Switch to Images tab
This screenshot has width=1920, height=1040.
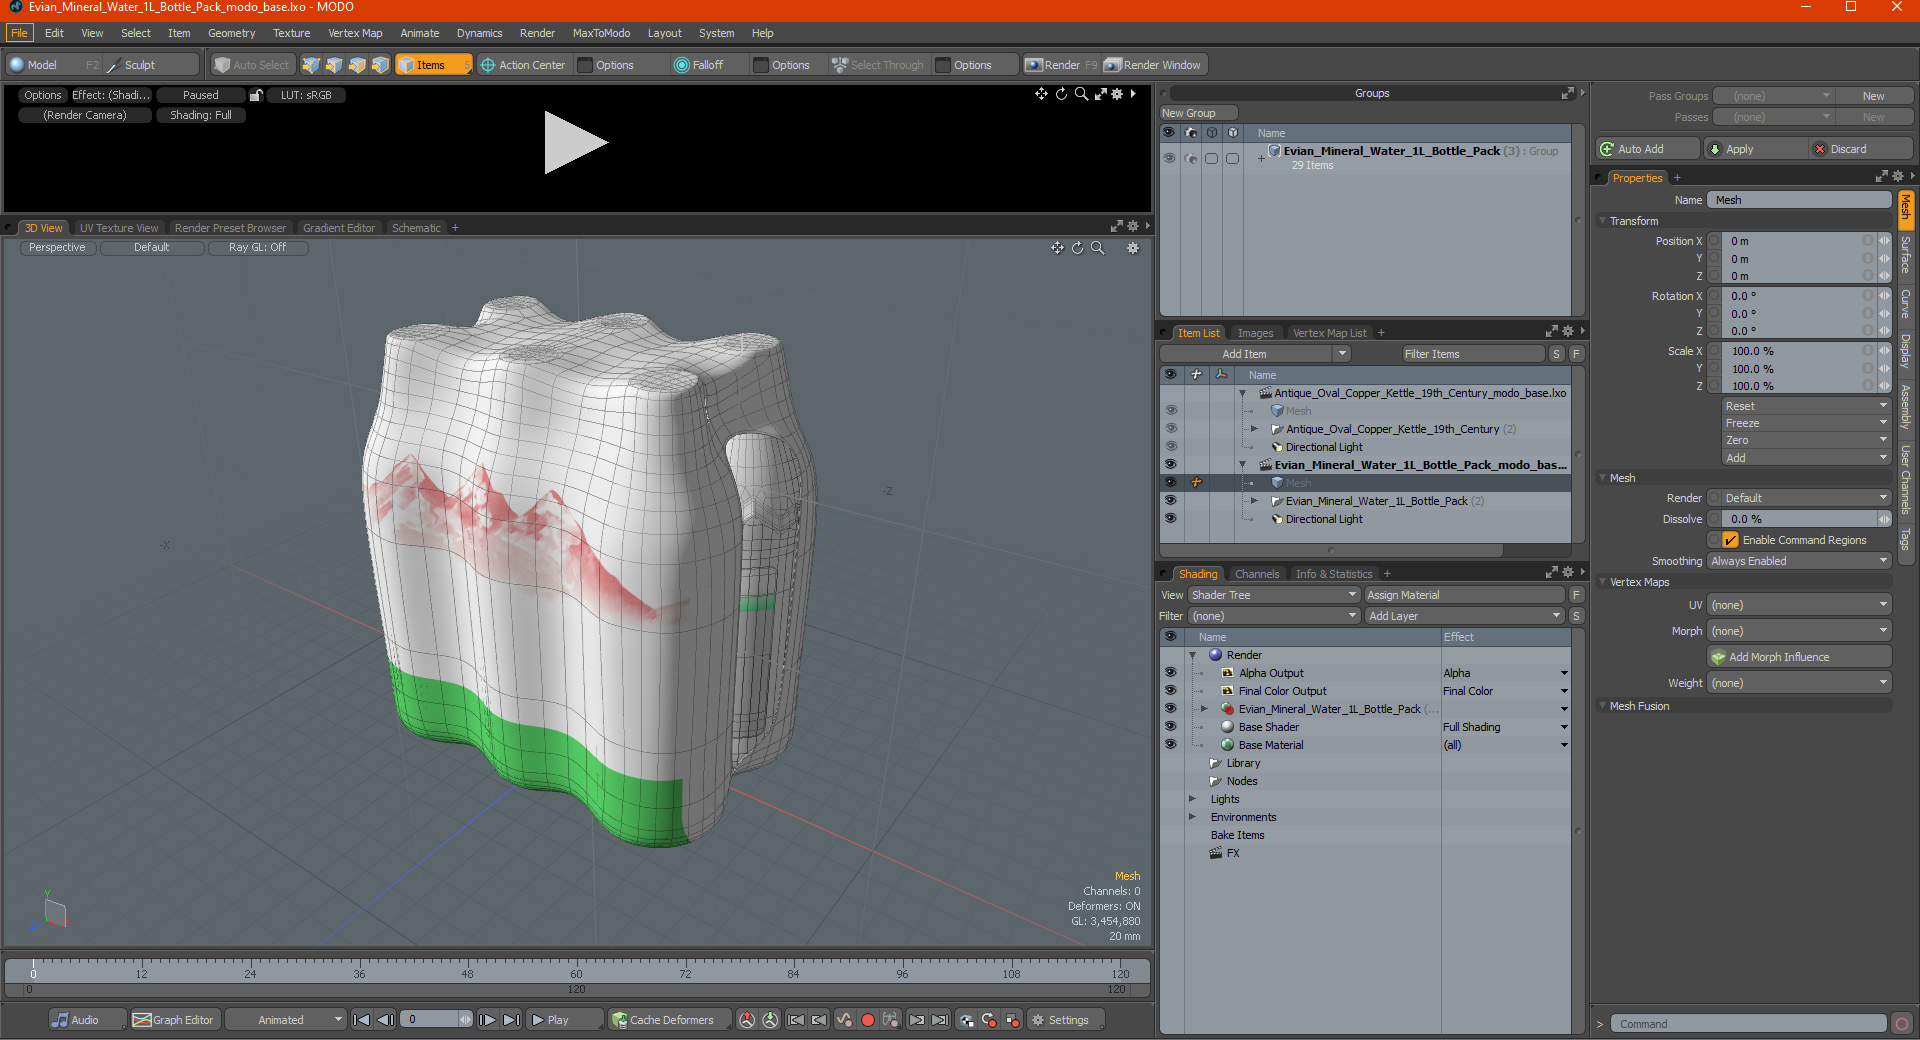(1255, 333)
